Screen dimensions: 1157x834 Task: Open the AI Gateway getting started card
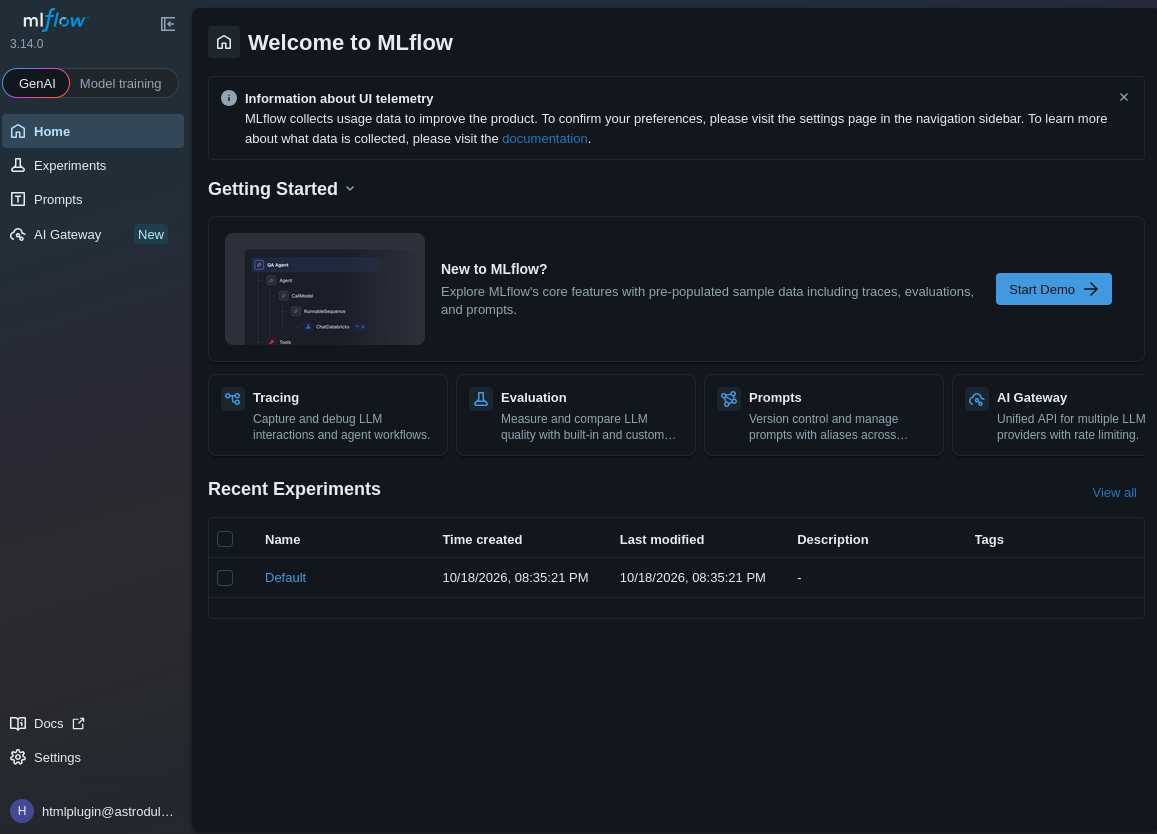tap(1049, 415)
